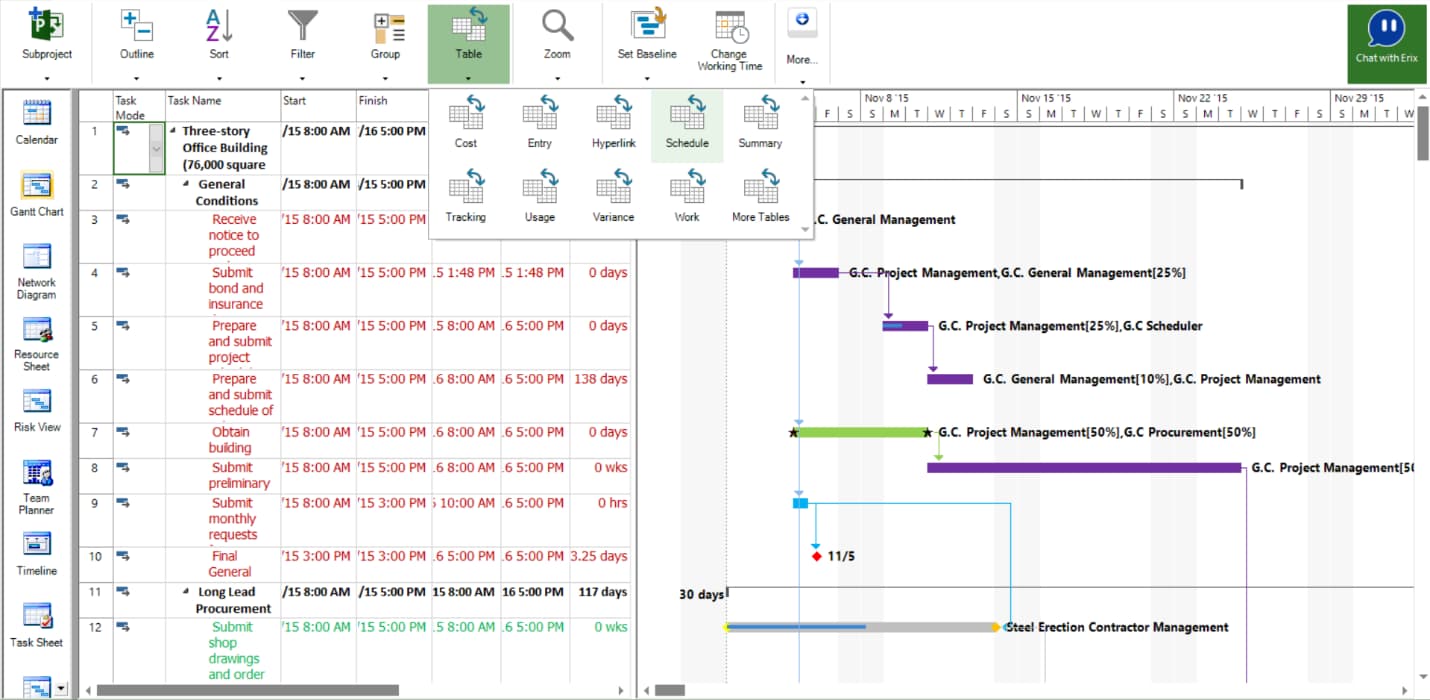Collapse Long Lead Procurement group

point(187,592)
